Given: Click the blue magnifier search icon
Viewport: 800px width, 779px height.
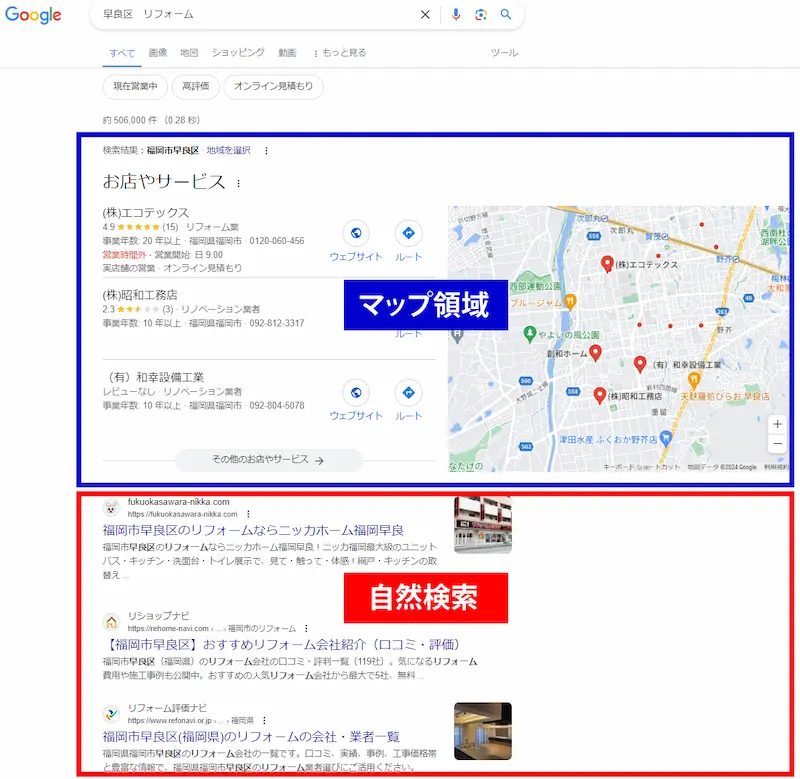Looking at the screenshot, I should tap(506, 14).
